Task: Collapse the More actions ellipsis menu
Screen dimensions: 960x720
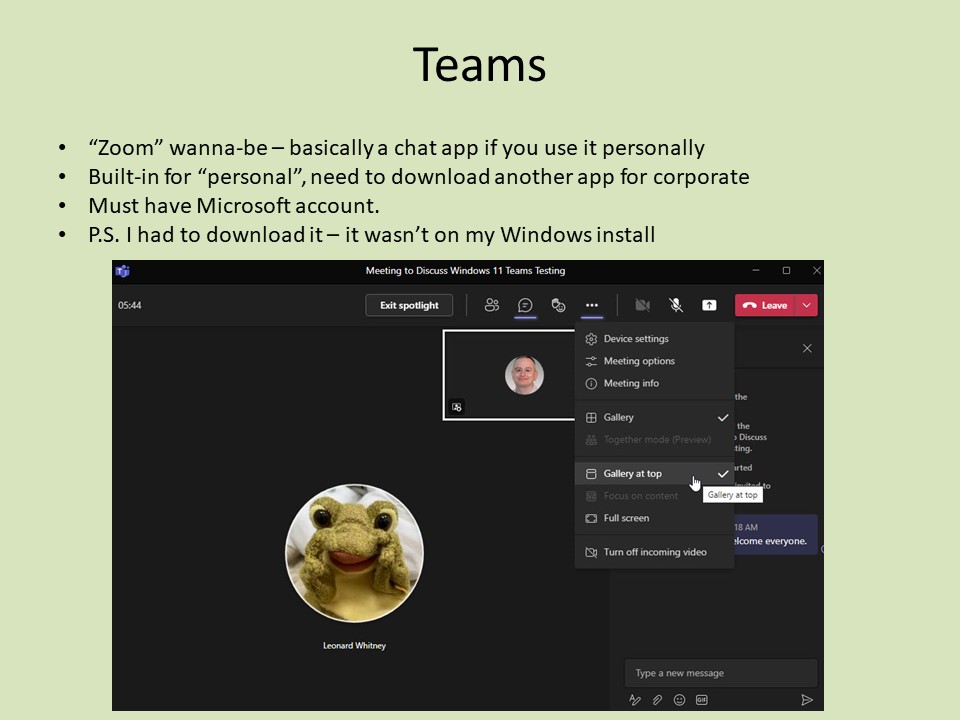Action: click(x=592, y=305)
